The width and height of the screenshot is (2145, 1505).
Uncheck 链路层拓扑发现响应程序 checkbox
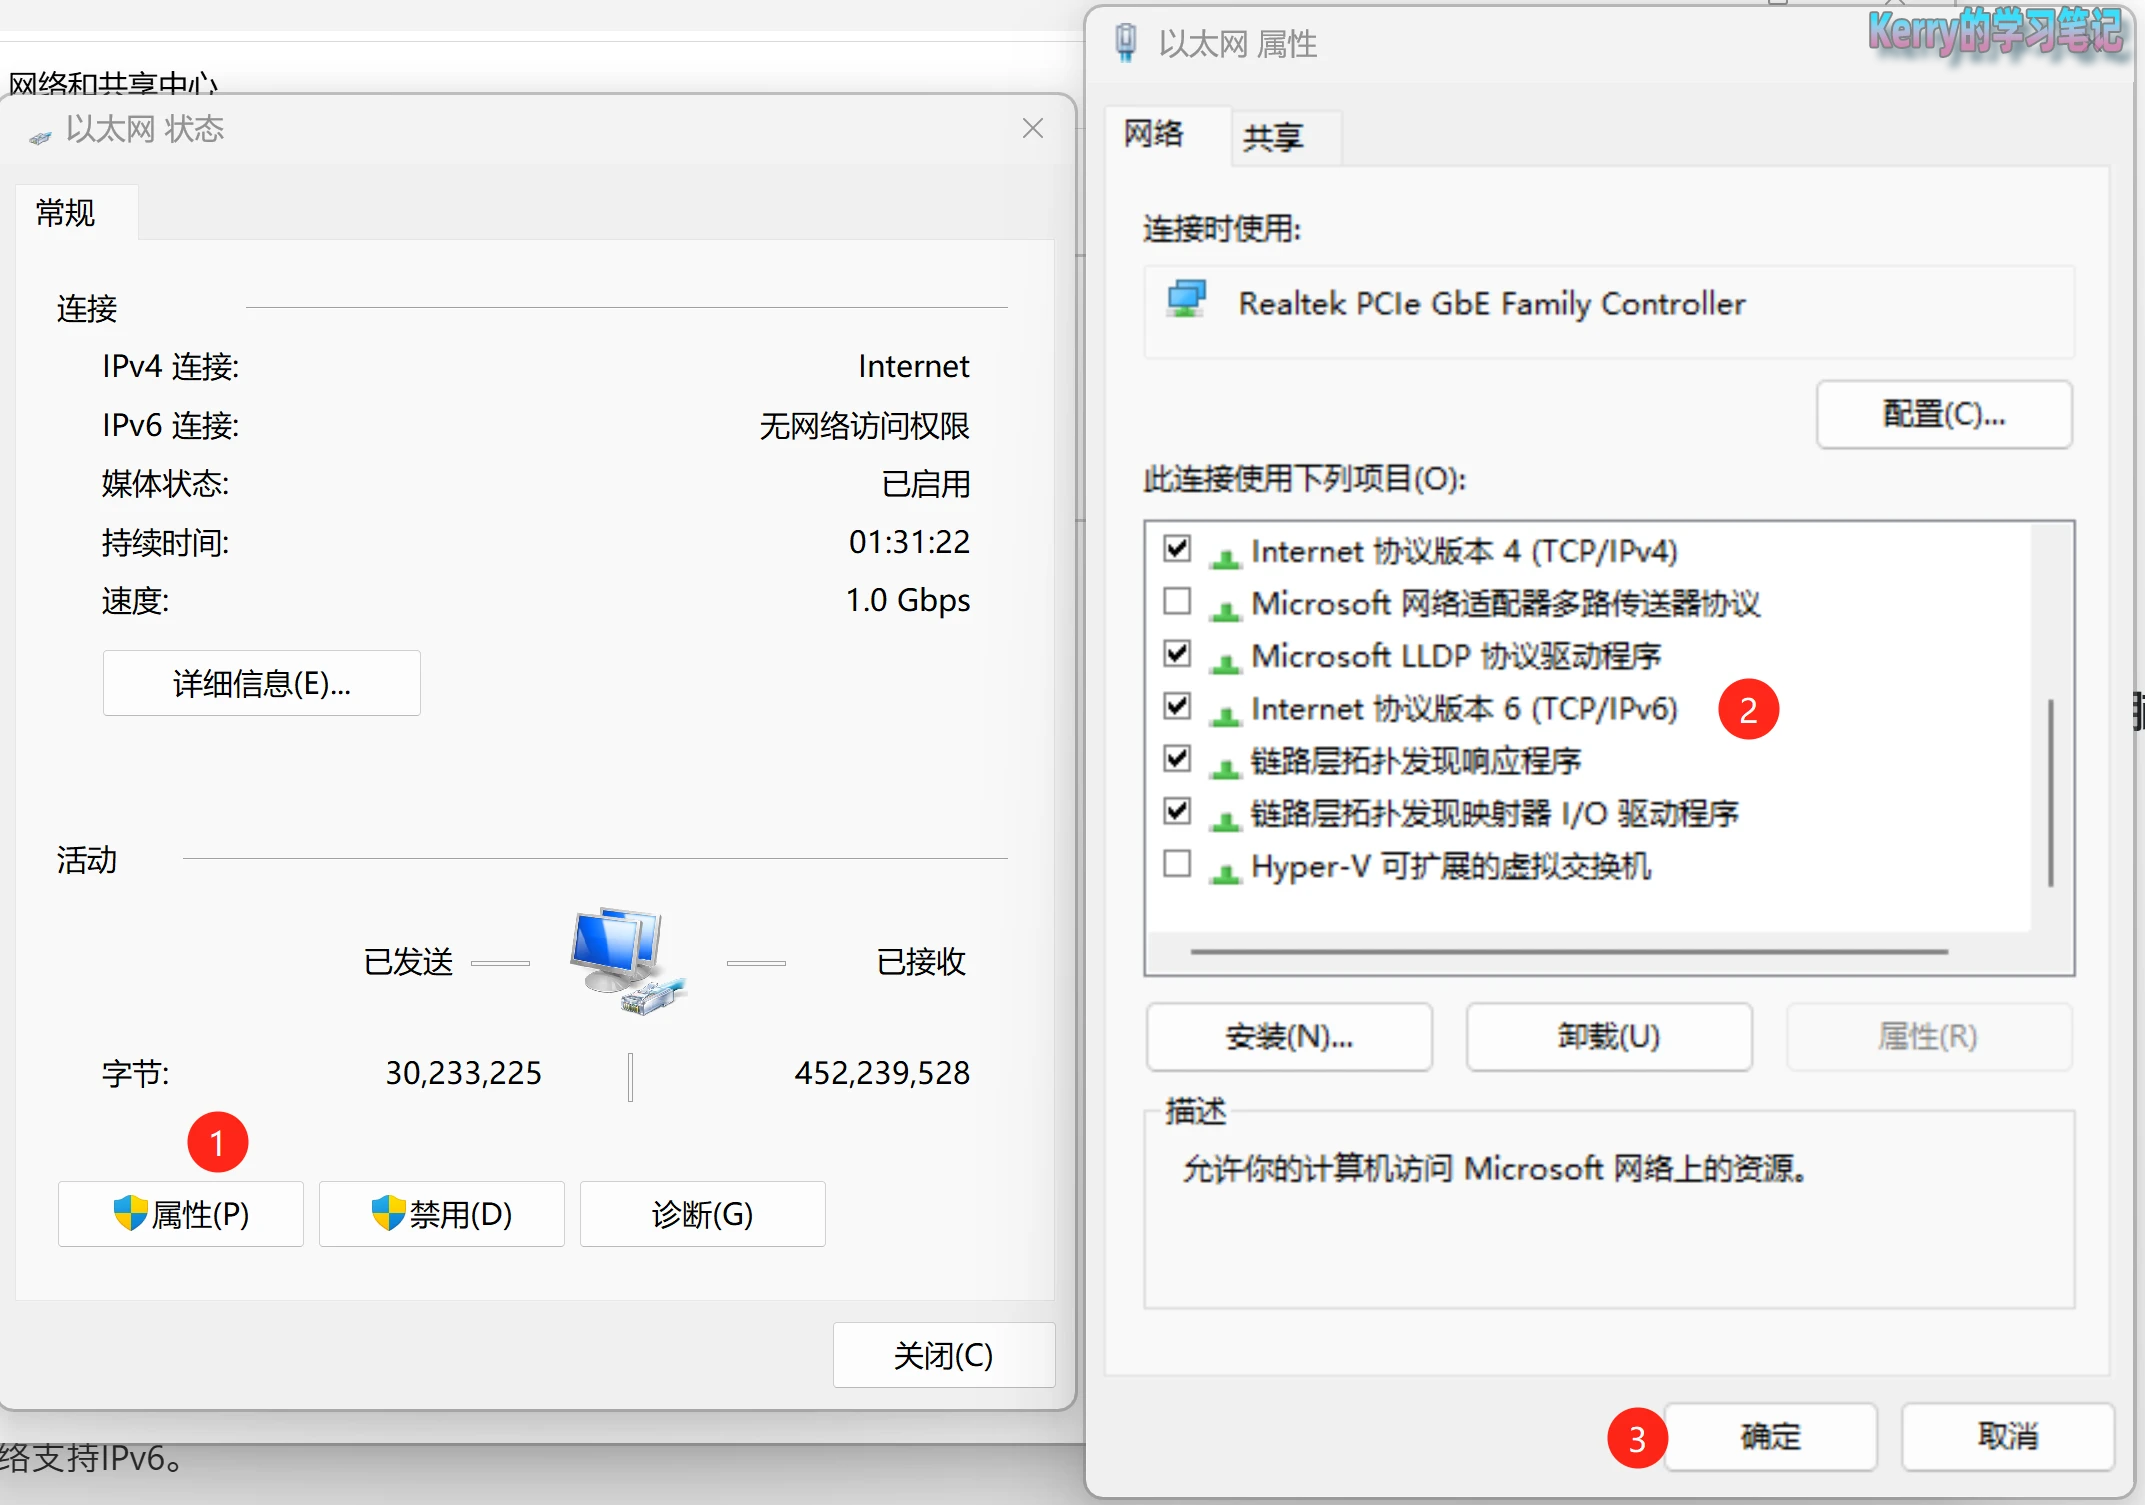tap(1177, 758)
